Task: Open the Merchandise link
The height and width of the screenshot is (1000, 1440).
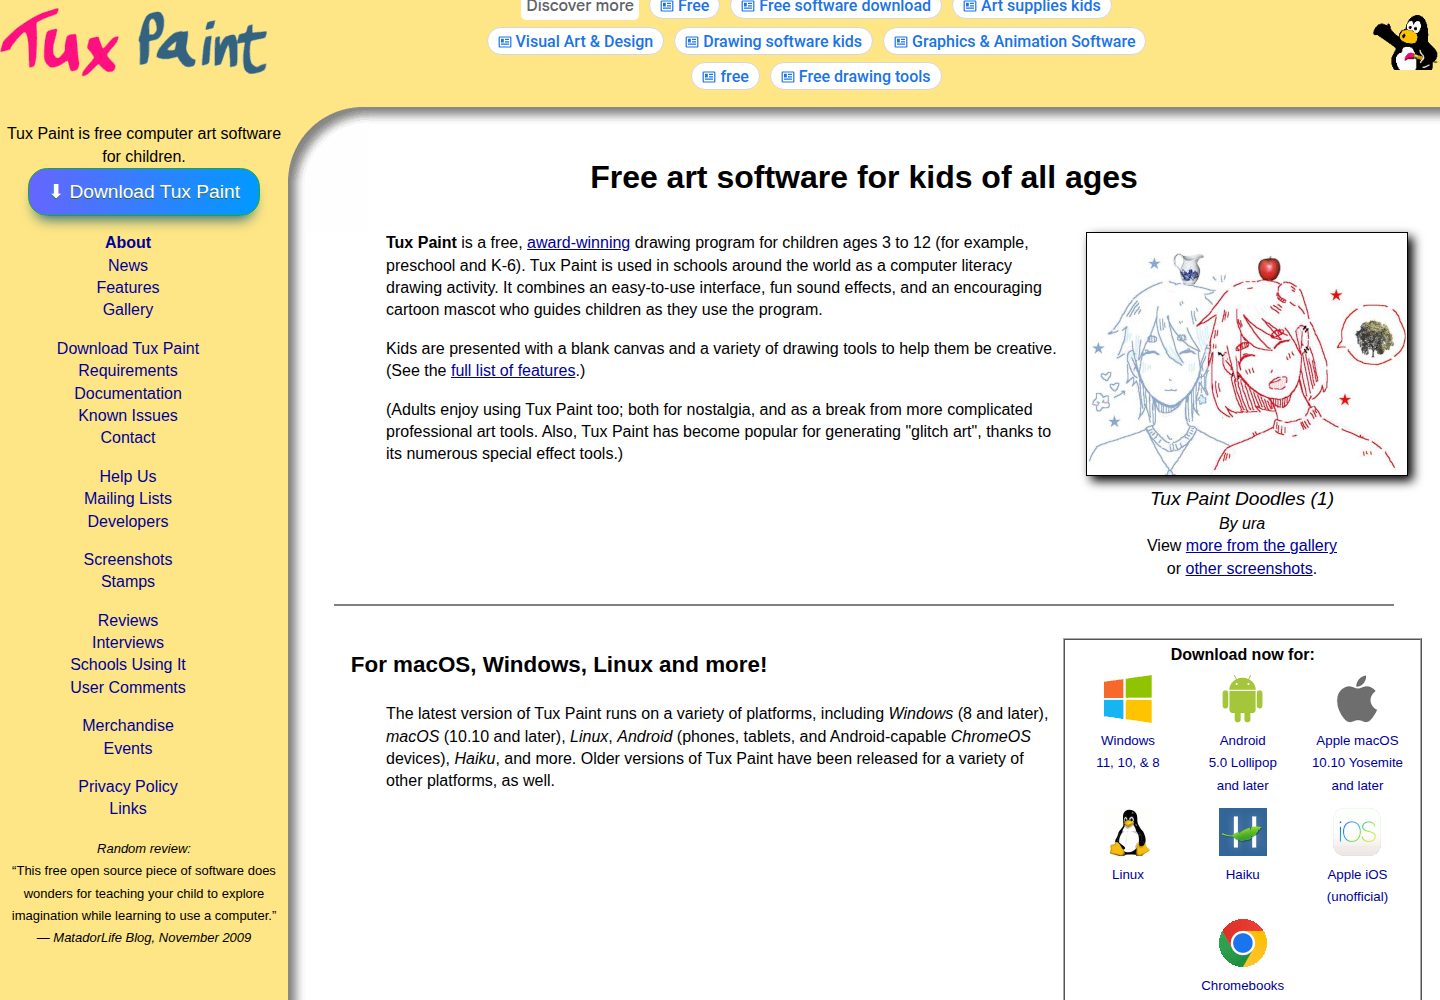Action: [x=128, y=725]
